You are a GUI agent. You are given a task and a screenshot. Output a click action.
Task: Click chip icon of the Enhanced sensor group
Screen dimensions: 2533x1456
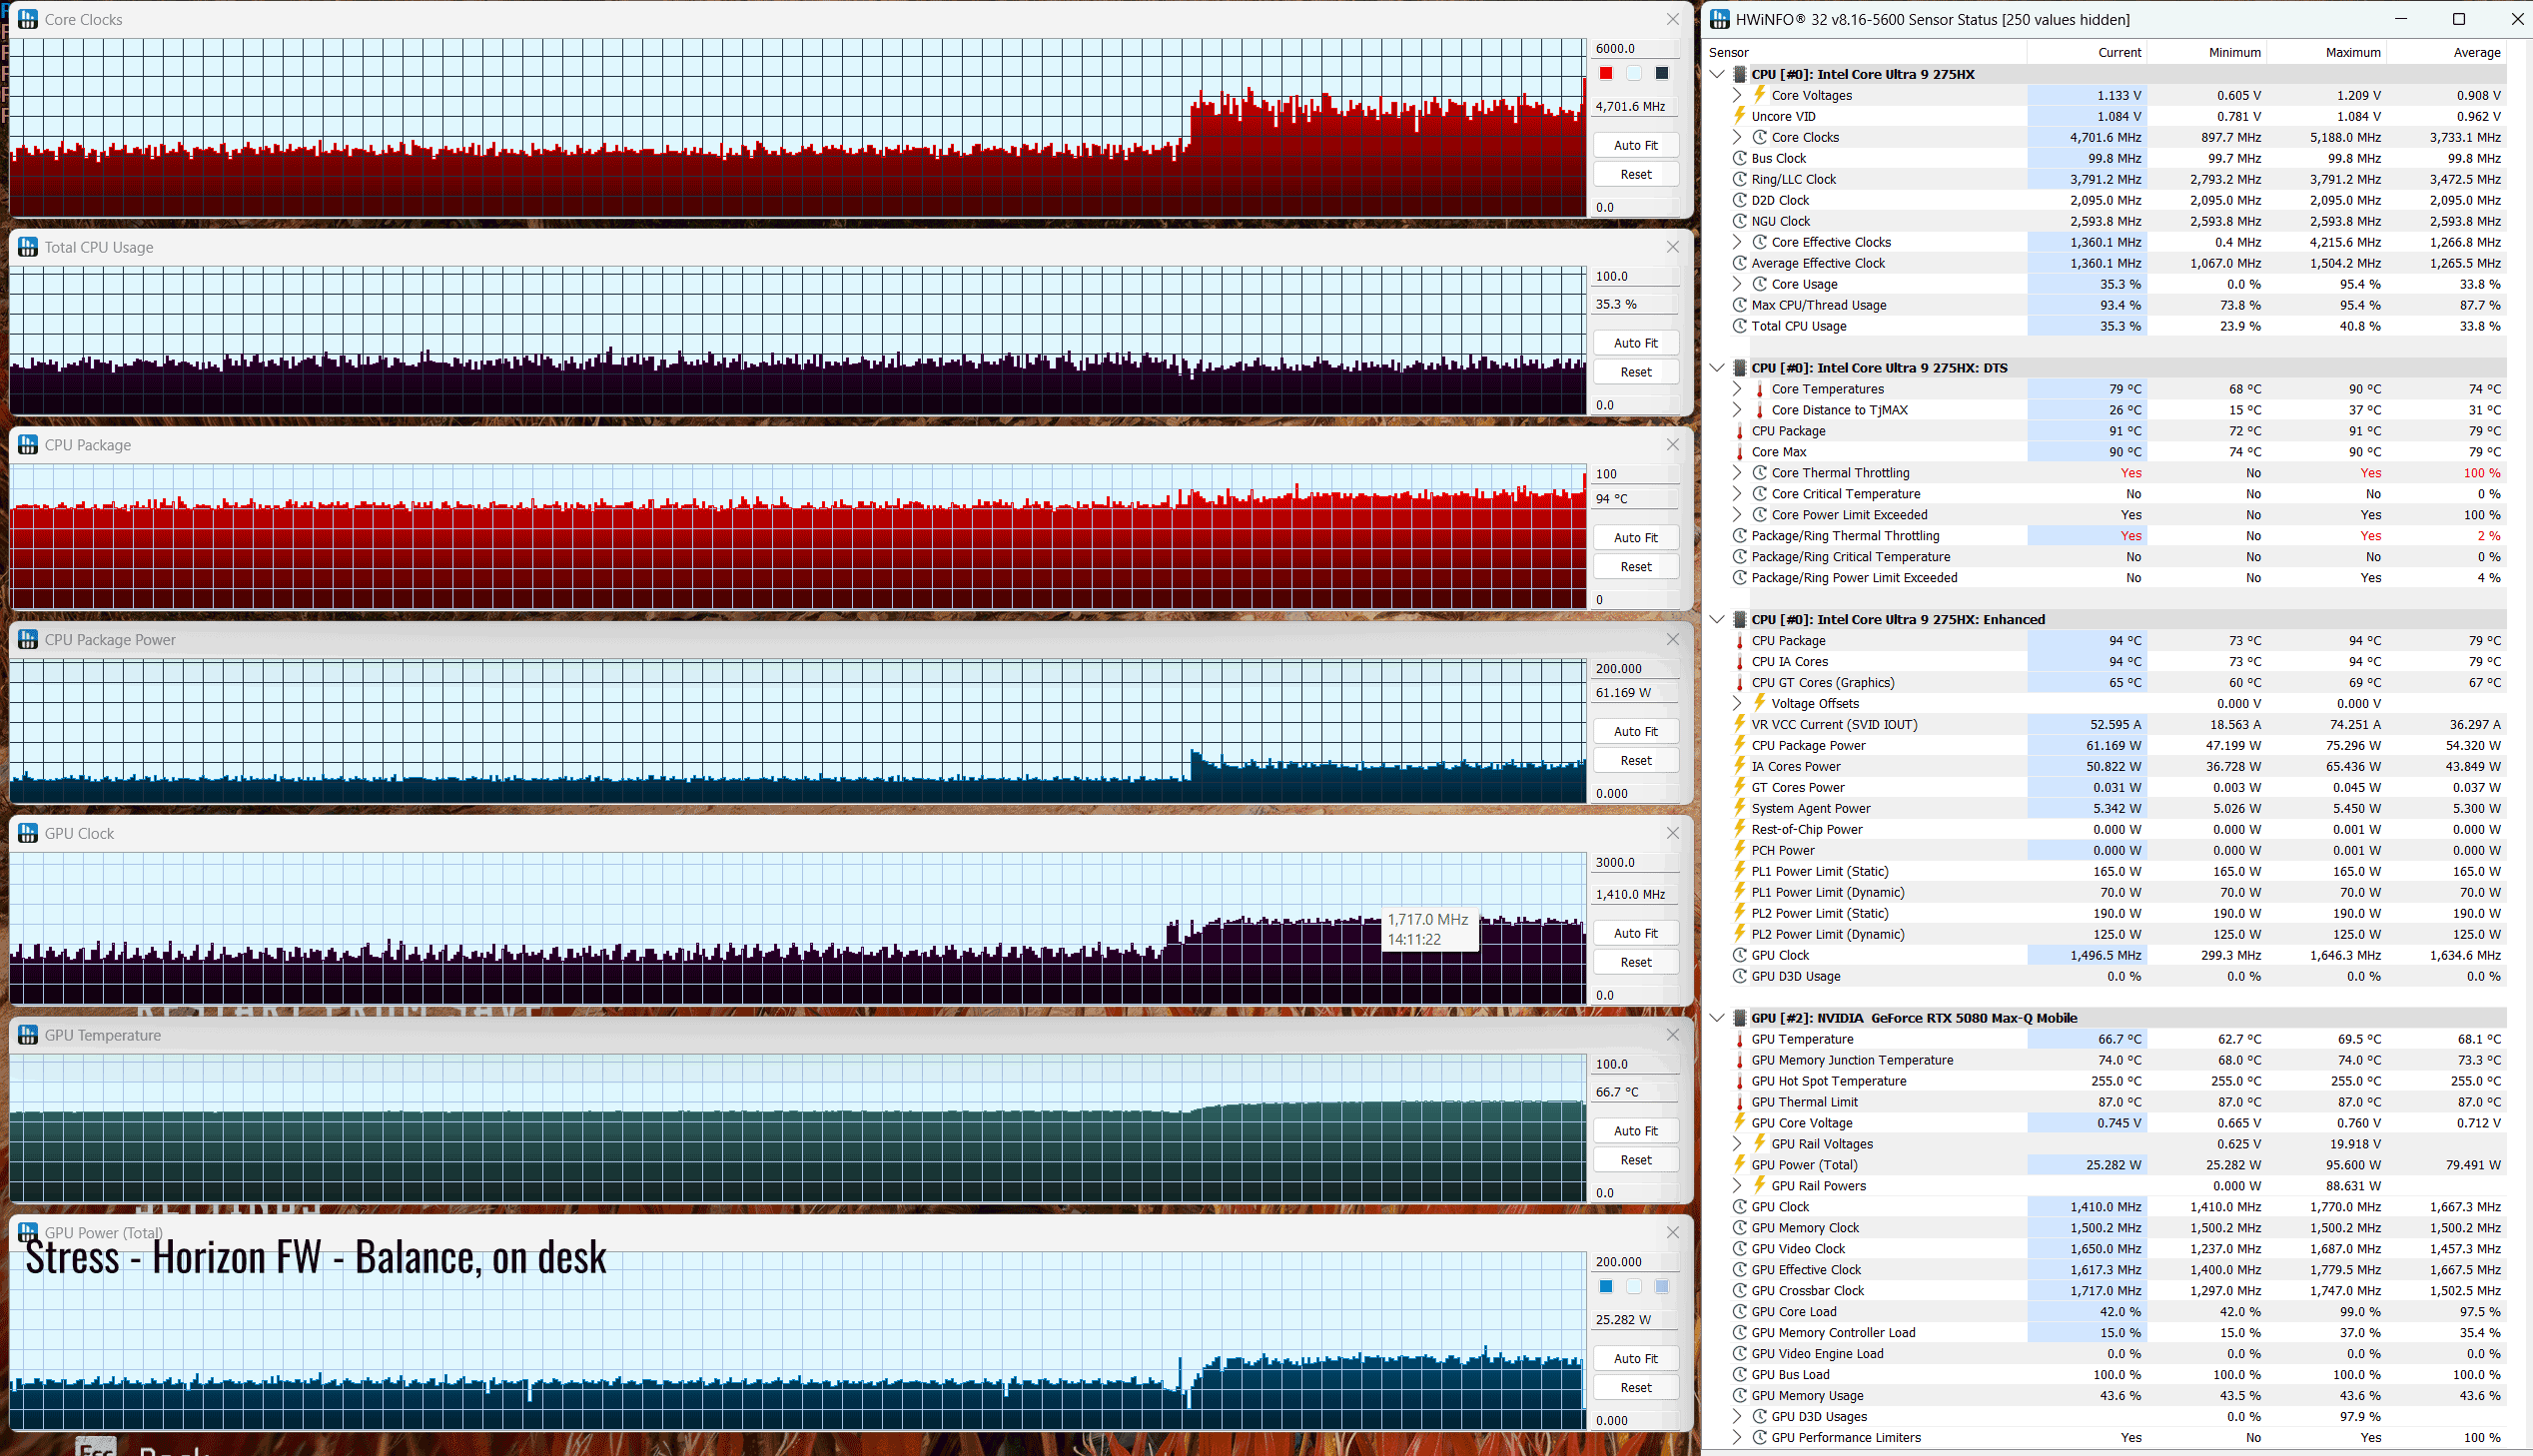pos(1740,619)
